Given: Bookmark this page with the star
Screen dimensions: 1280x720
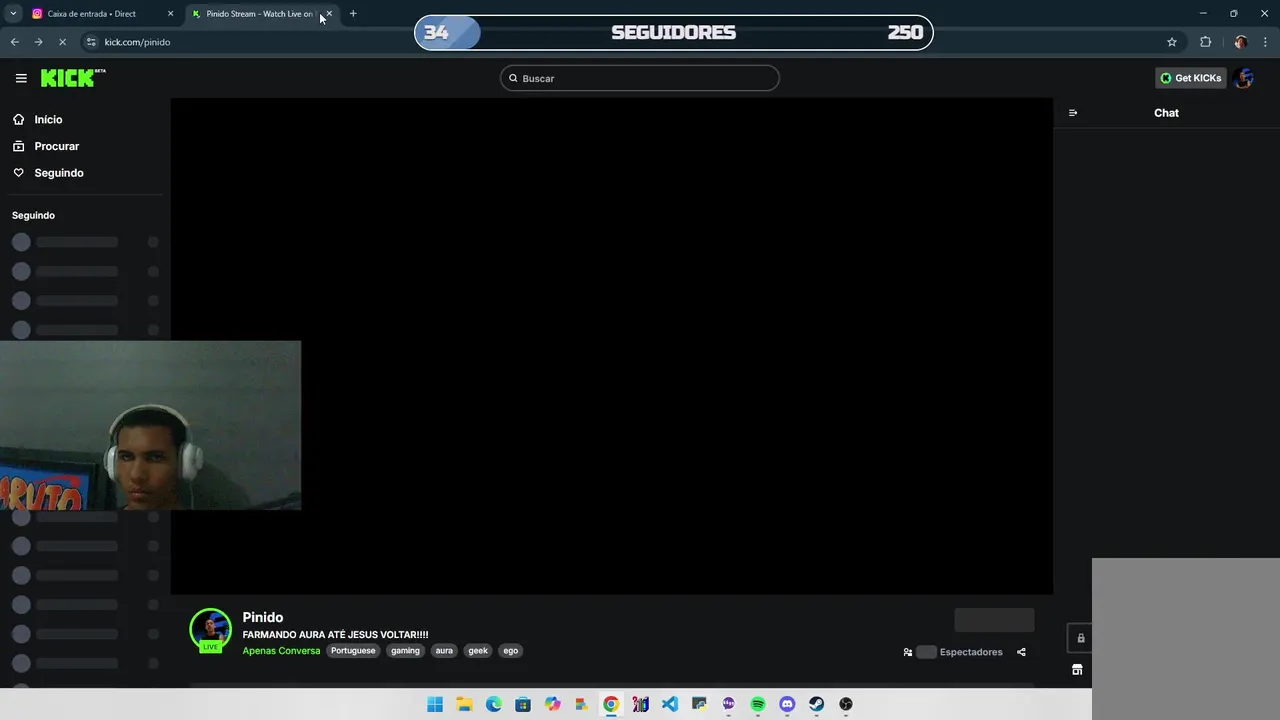Looking at the screenshot, I should 1172,42.
